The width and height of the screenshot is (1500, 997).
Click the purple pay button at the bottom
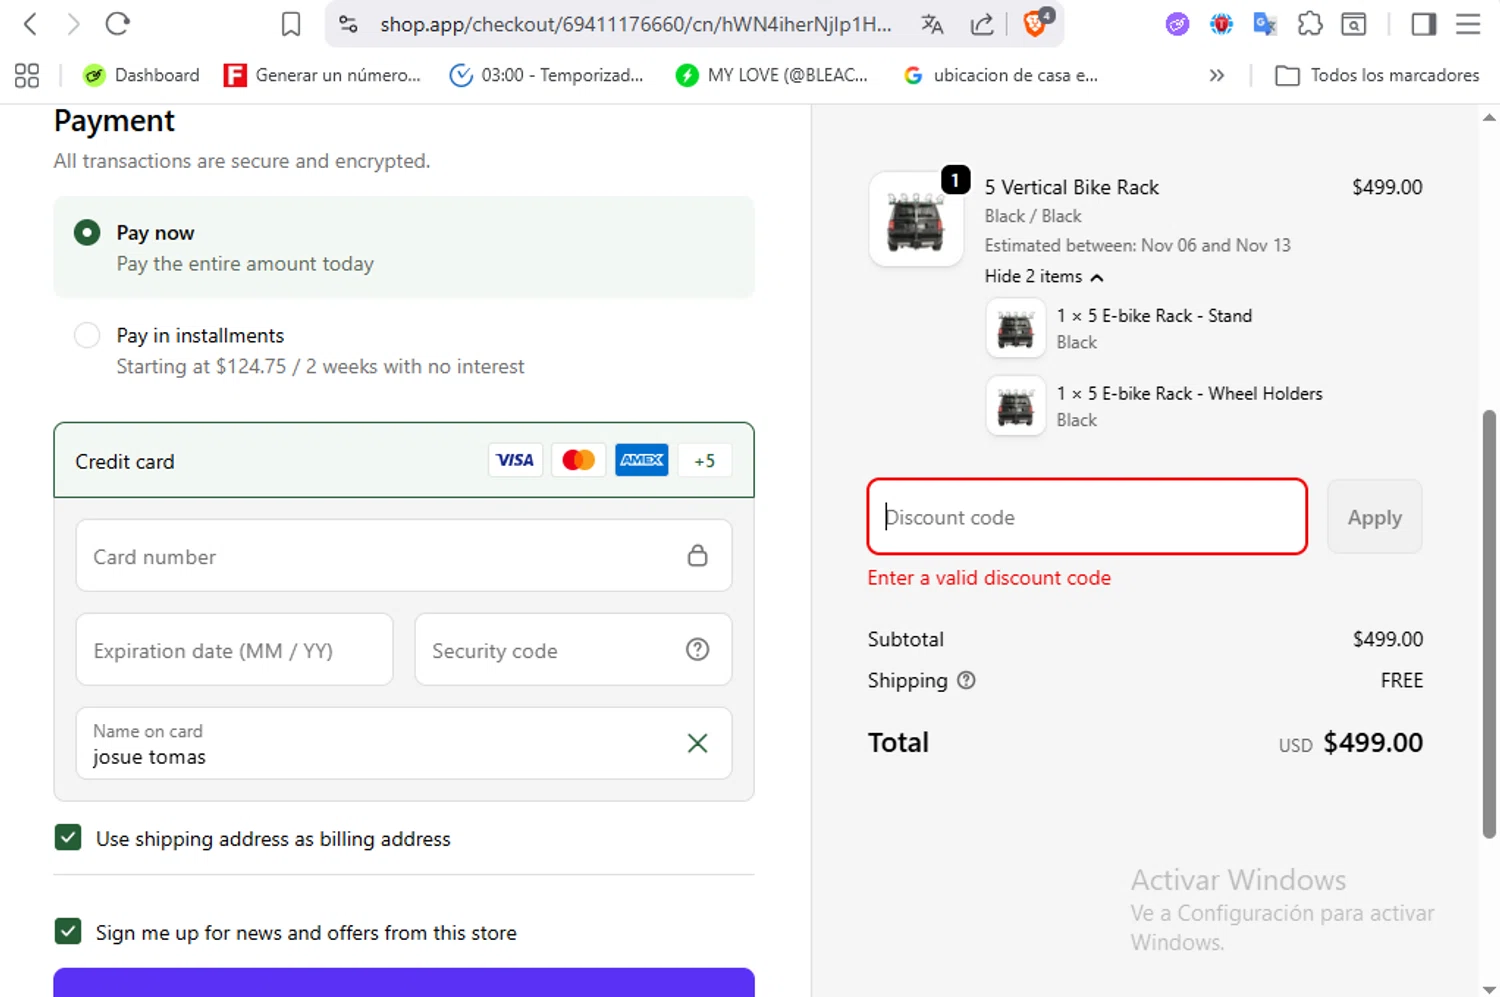click(x=404, y=982)
